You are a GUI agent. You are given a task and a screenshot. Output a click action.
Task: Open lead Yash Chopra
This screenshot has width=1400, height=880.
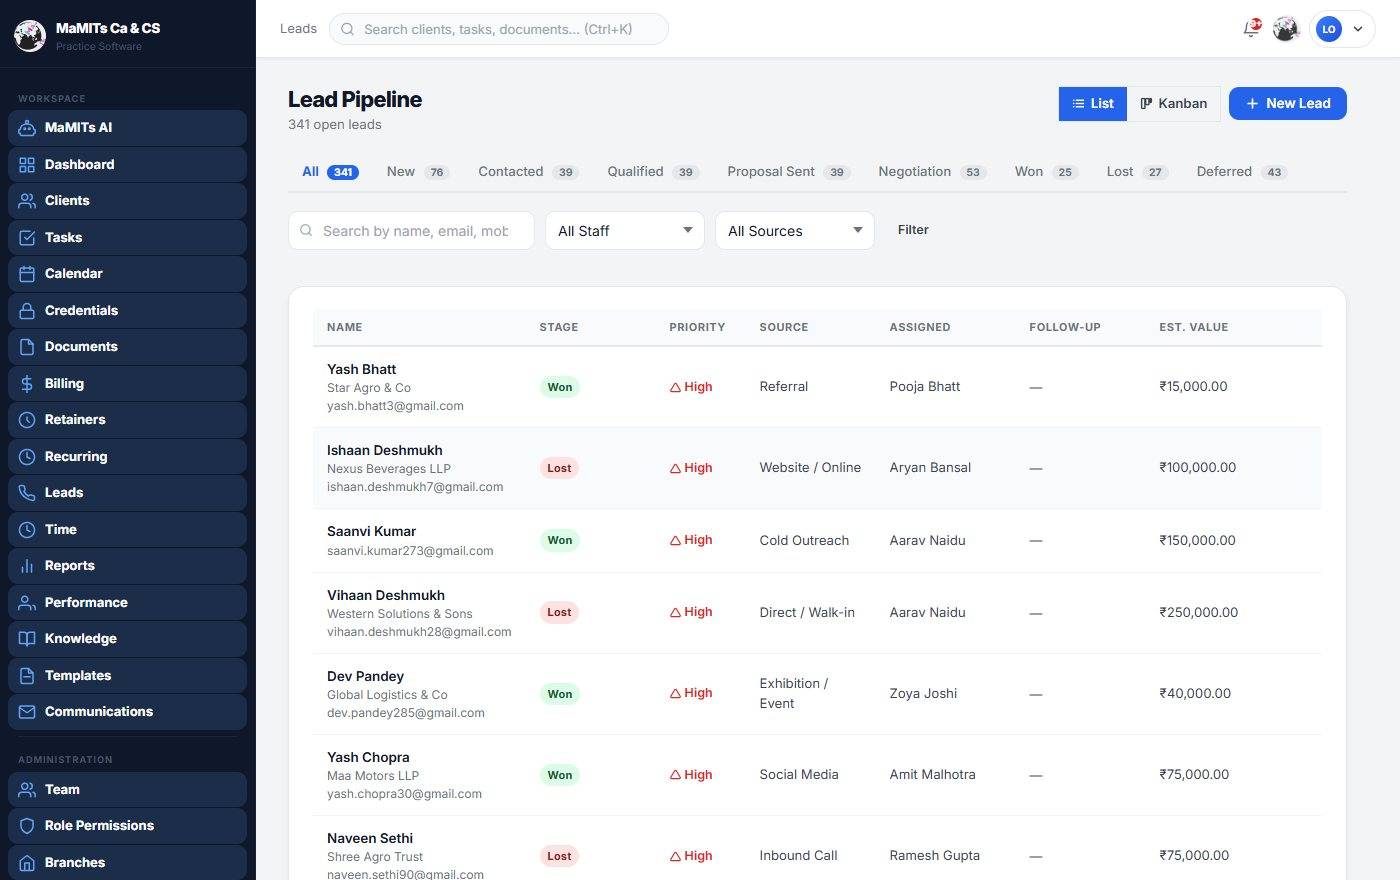(x=368, y=757)
